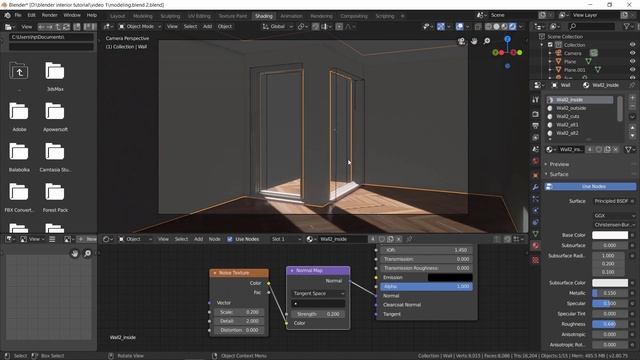640x360 pixels.
Task: Open the Object Mode dropdown
Action: pos(140,27)
